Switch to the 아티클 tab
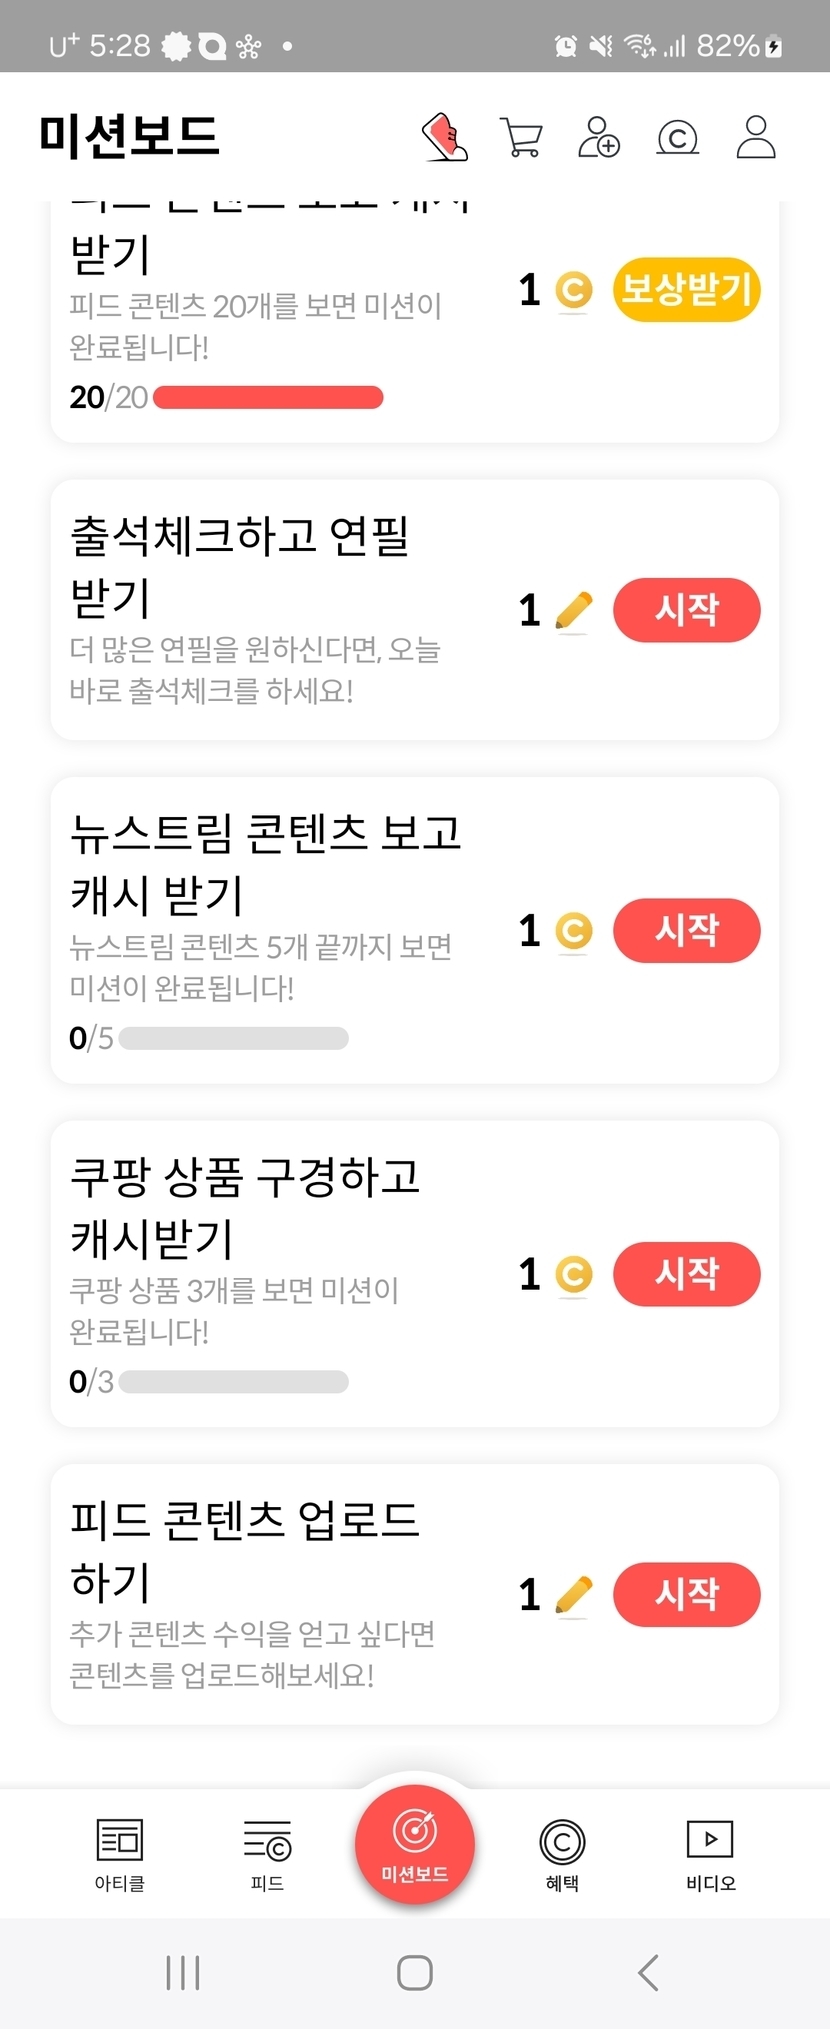The height and width of the screenshot is (2029, 830). click(x=120, y=1853)
